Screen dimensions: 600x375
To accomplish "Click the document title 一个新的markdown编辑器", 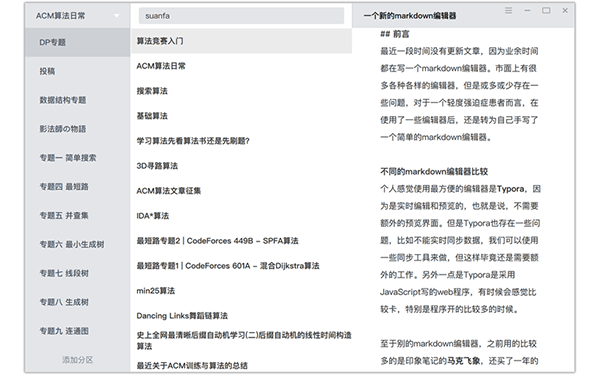I will (409, 16).
